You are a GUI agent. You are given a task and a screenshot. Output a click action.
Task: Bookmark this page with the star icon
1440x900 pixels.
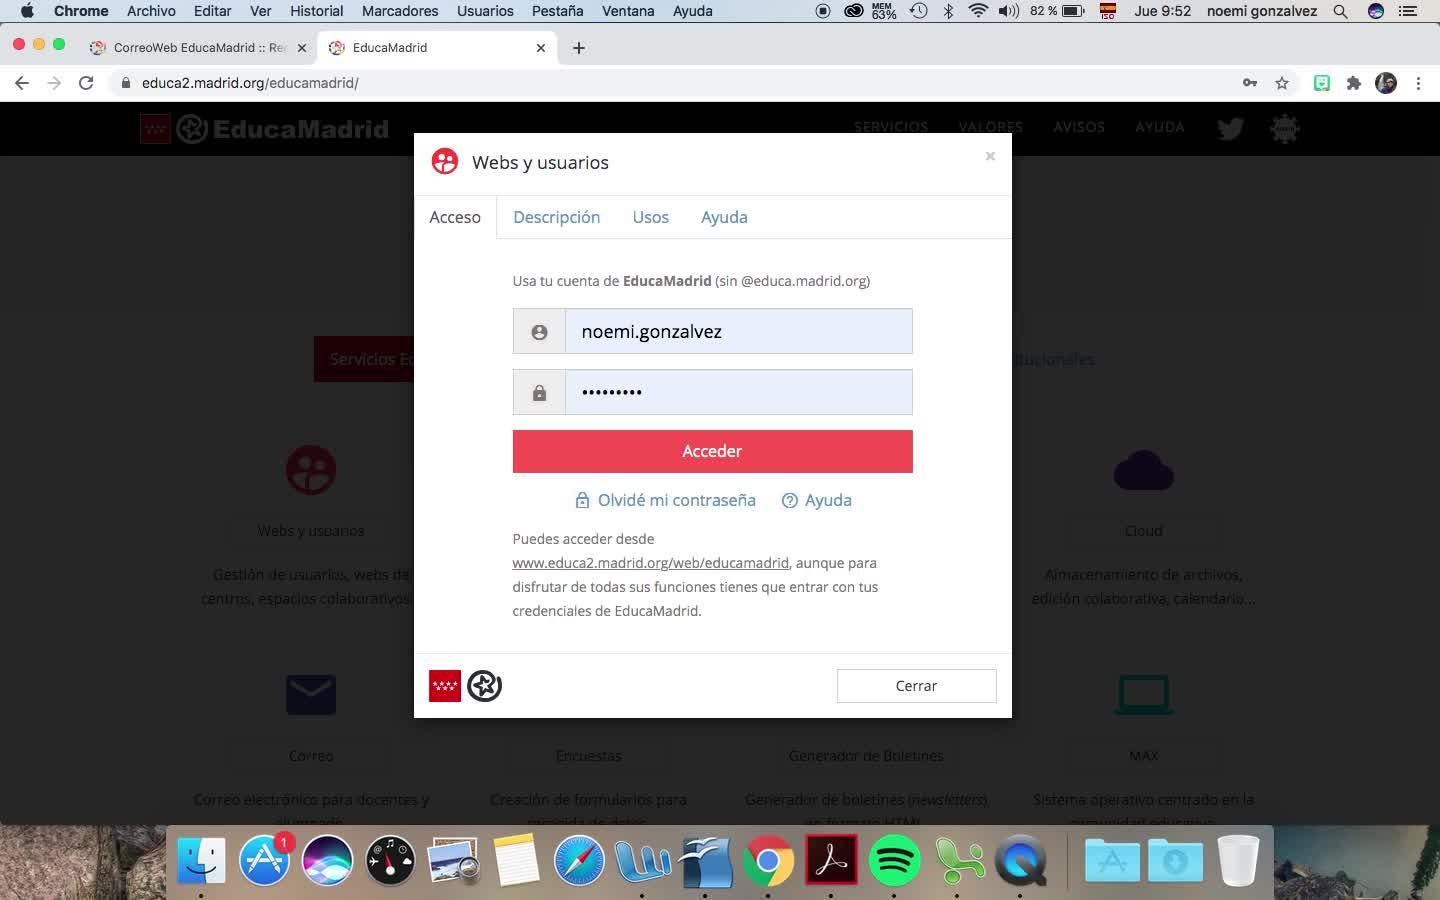point(1282,83)
